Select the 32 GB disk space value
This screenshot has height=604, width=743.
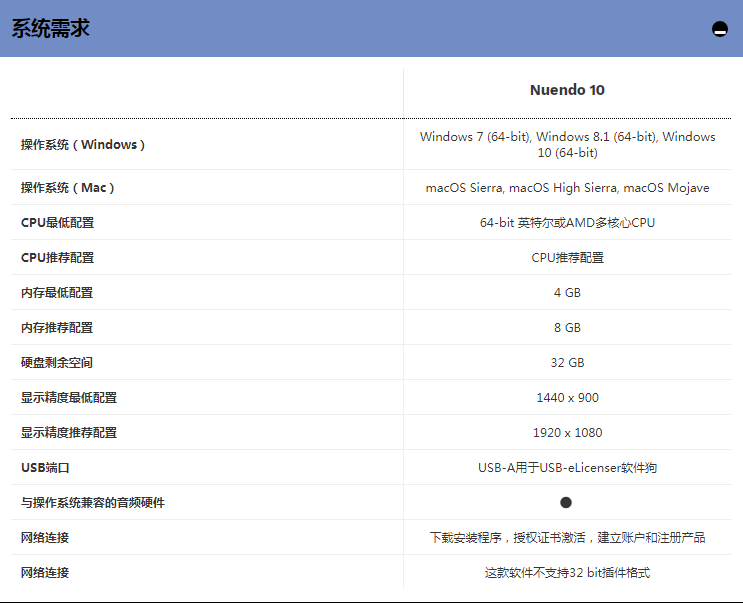pyautogui.click(x=567, y=363)
